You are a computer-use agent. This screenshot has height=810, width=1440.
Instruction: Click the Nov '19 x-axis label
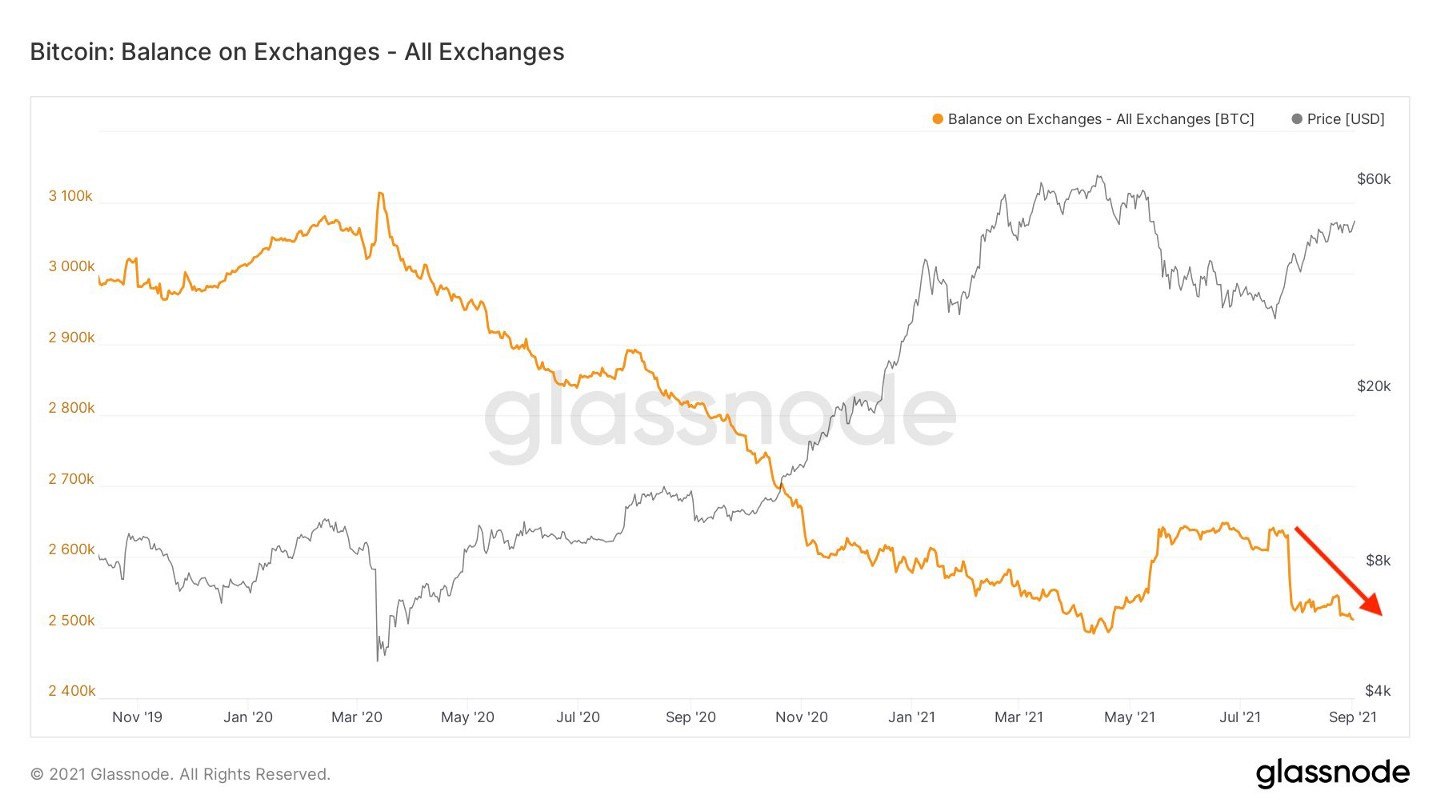click(137, 718)
